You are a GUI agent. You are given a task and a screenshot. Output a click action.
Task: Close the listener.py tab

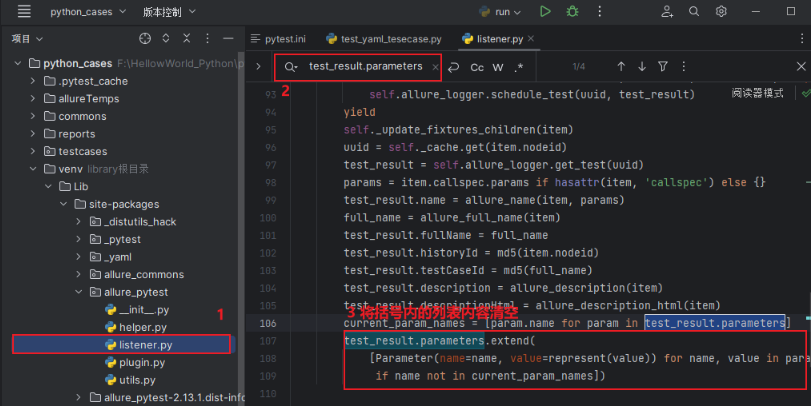531,39
